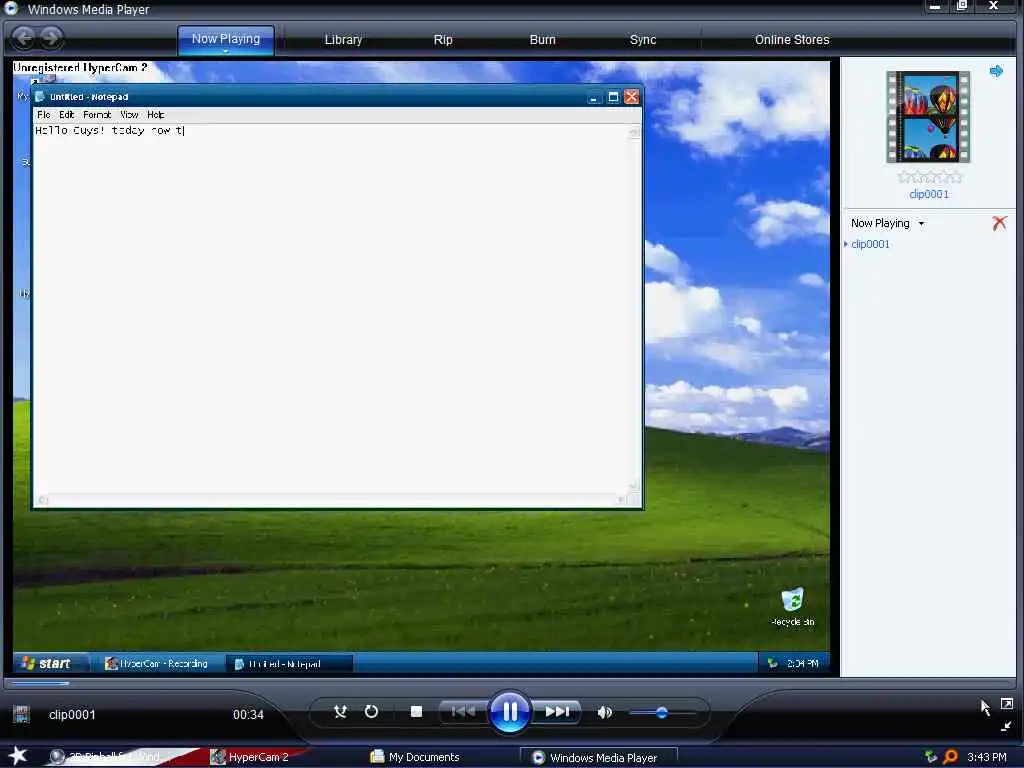This screenshot has width=1024, height=768.
Task: Click the clip0001 album art thumbnail
Action: tap(928, 117)
